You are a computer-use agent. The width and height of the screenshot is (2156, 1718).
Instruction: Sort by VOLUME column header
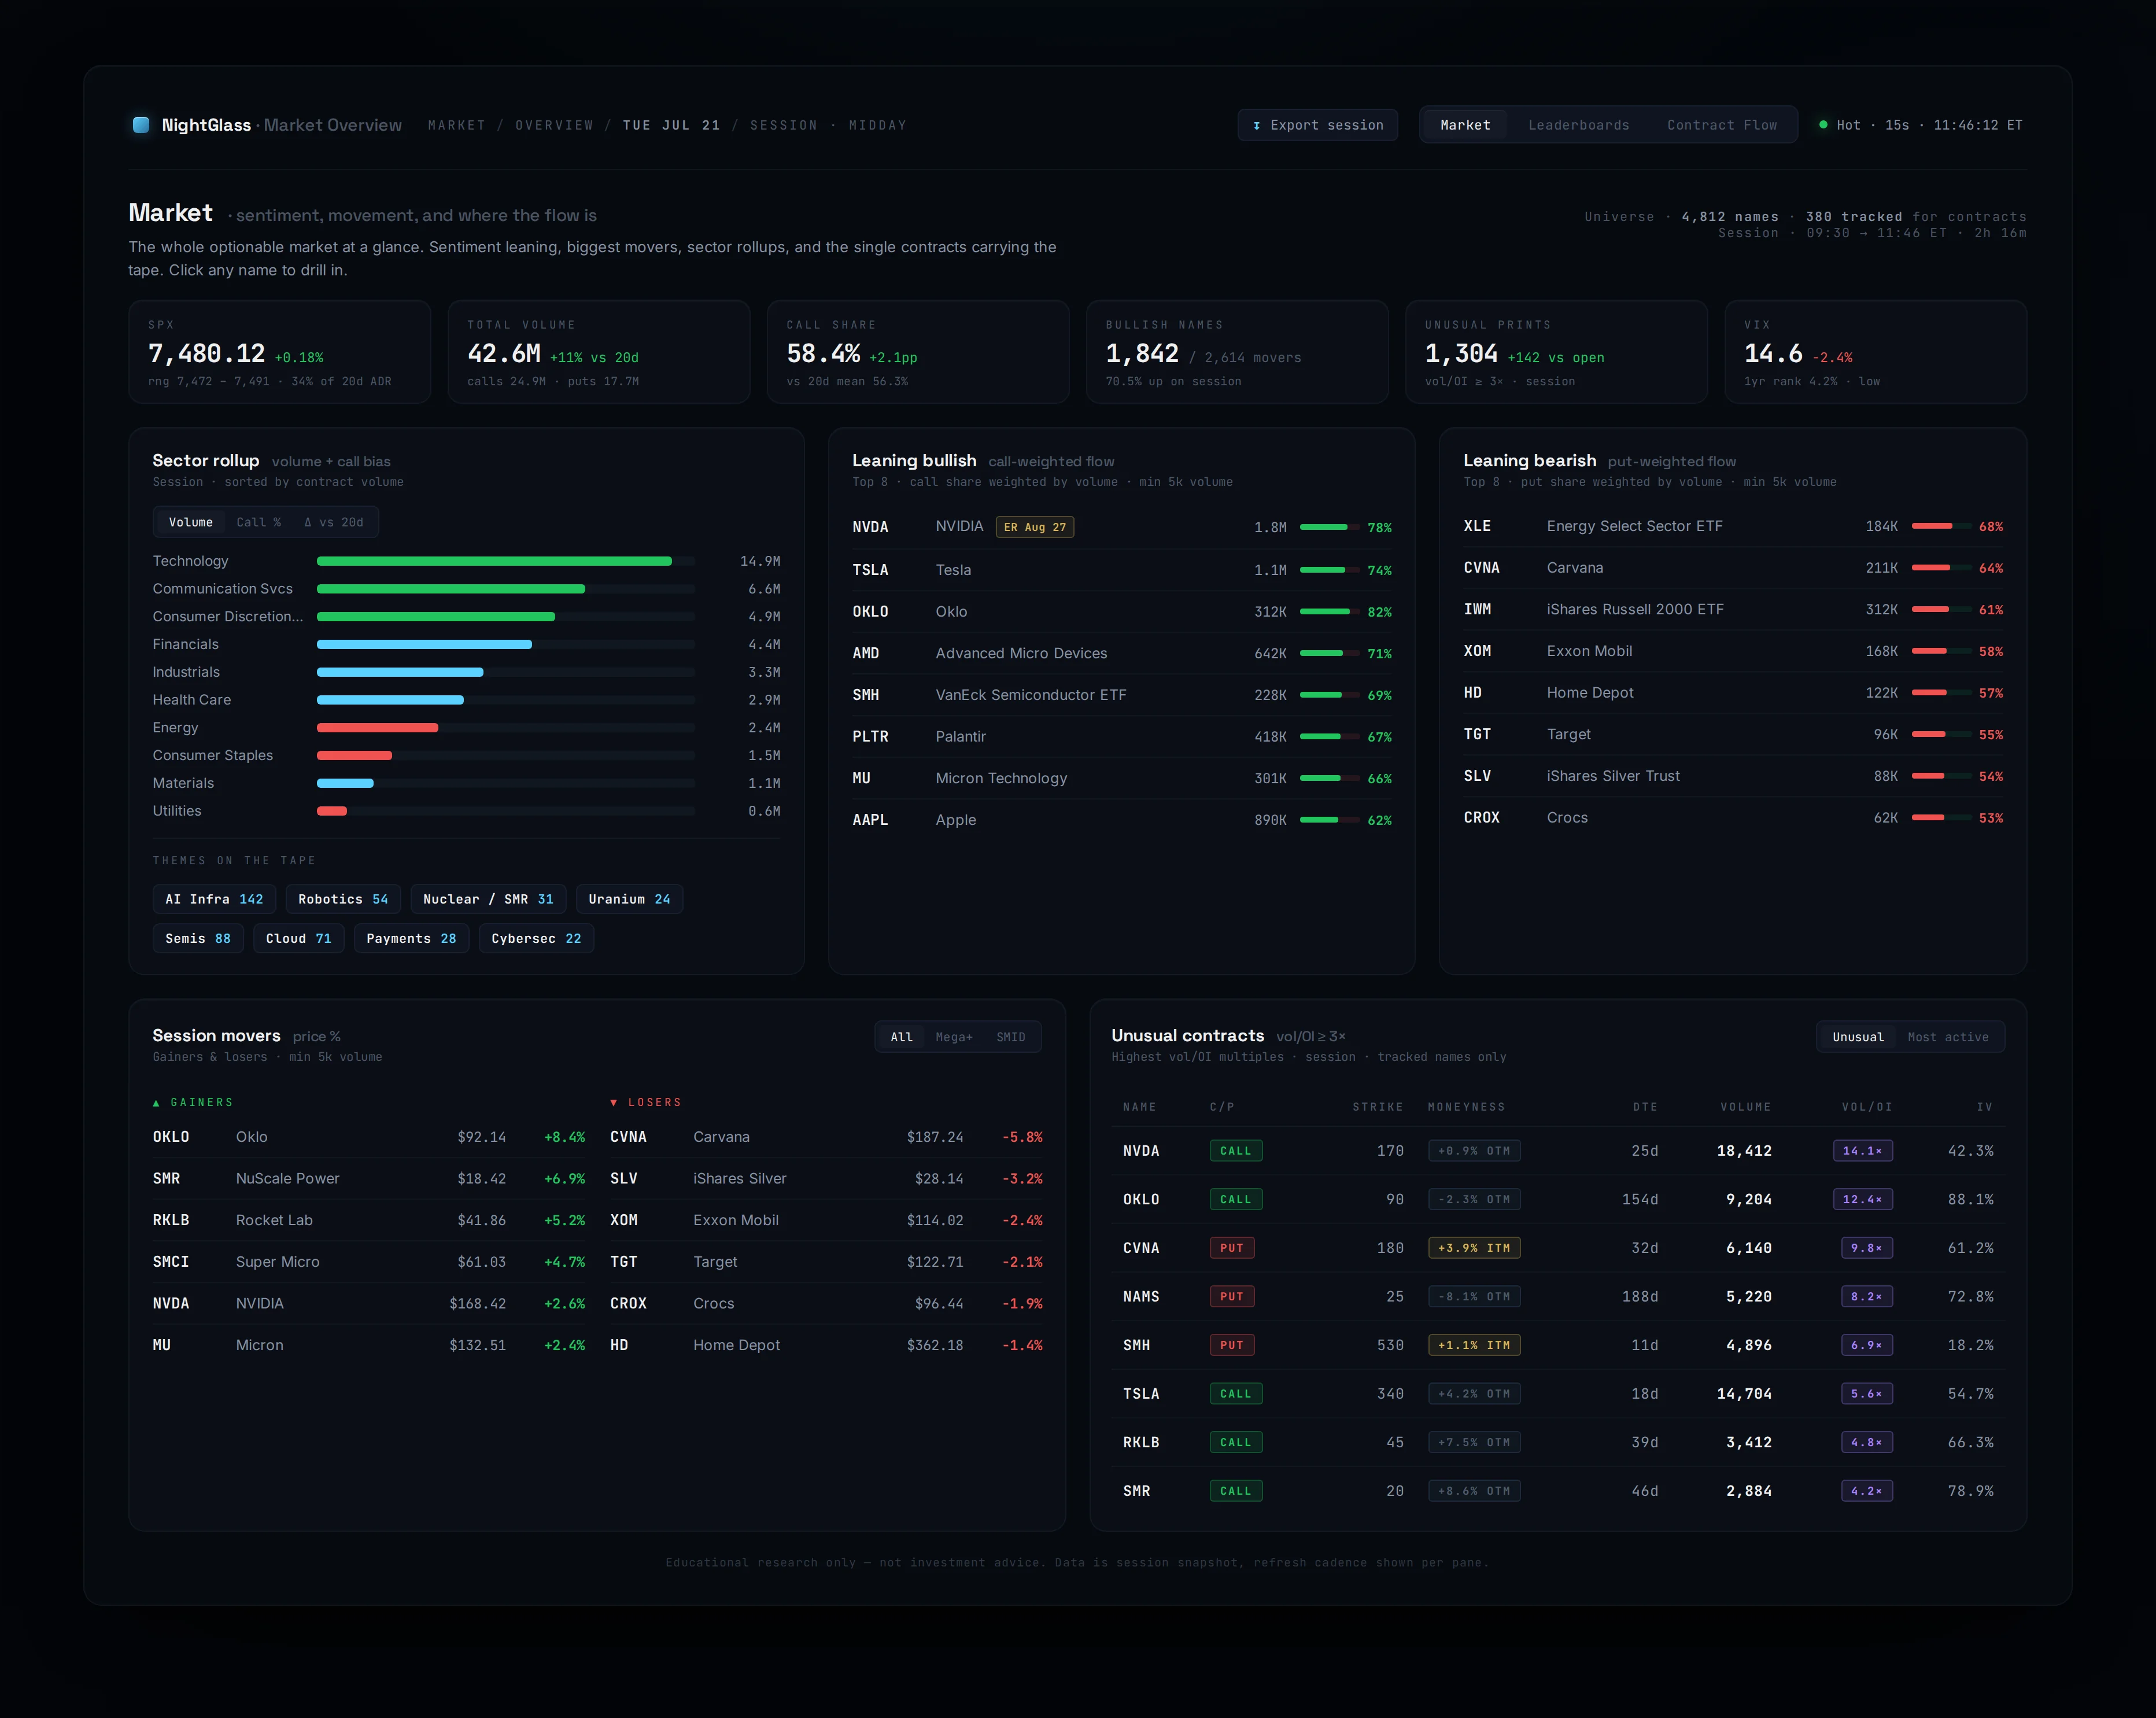1745,1107
